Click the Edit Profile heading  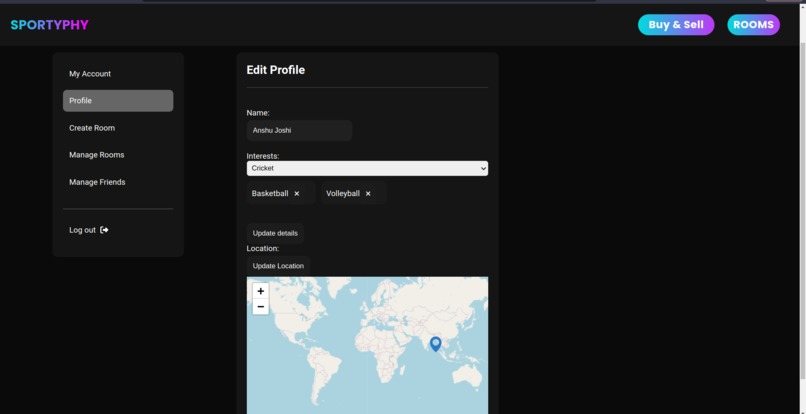coord(276,70)
